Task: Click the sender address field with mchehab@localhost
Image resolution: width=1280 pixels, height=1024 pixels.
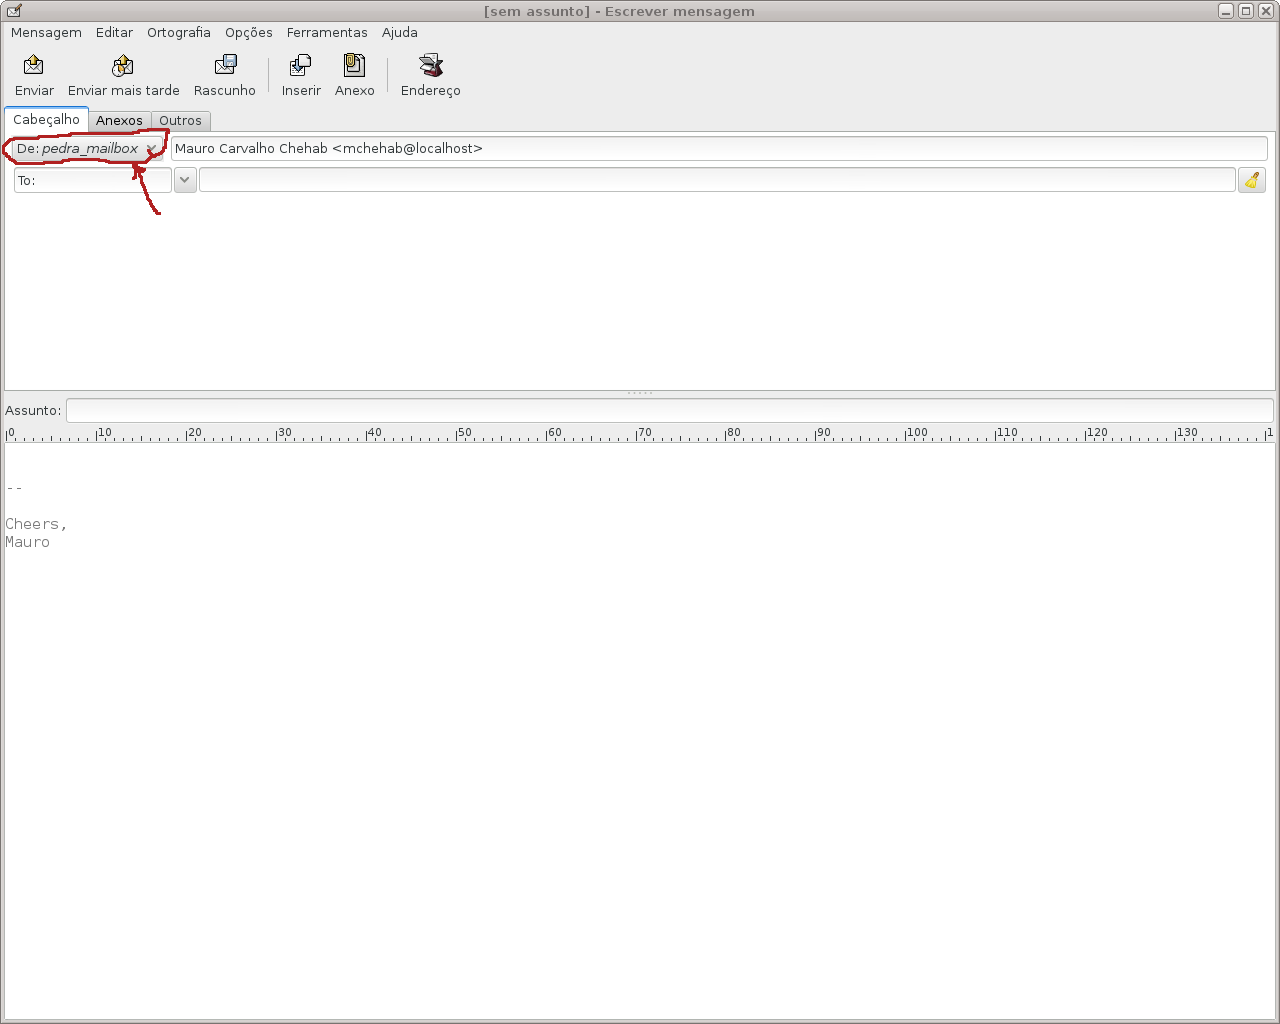Action: pos(718,149)
